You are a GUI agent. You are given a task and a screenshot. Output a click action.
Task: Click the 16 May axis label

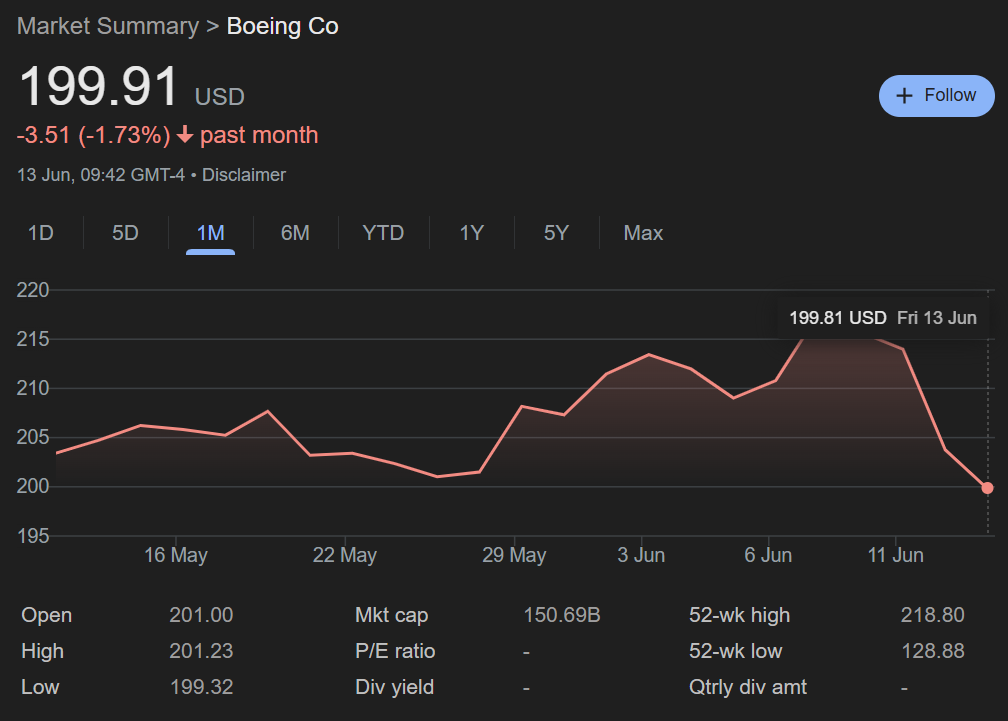tap(176, 555)
